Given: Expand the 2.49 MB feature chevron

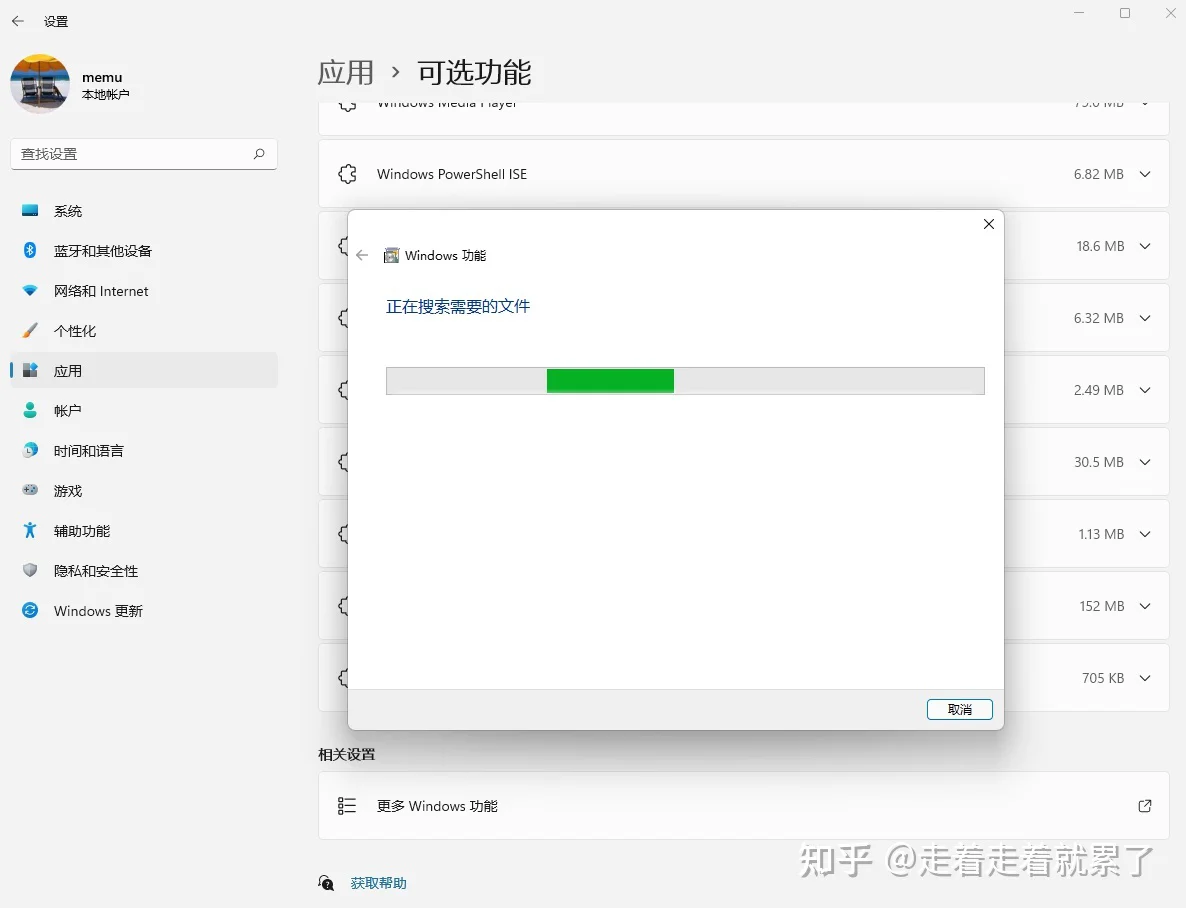Looking at the screenshot, I should [1145, 390].
